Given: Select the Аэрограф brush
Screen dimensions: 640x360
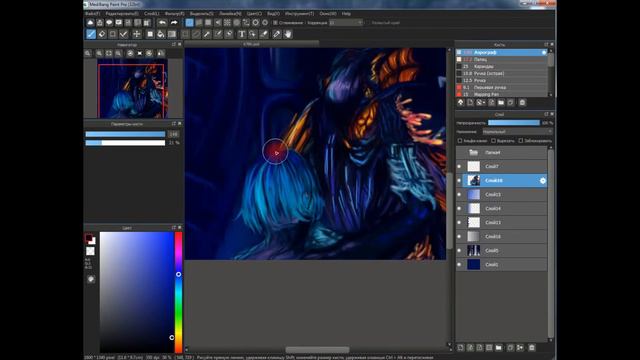Looking at the screenshot, I should (x=501, y=52).
